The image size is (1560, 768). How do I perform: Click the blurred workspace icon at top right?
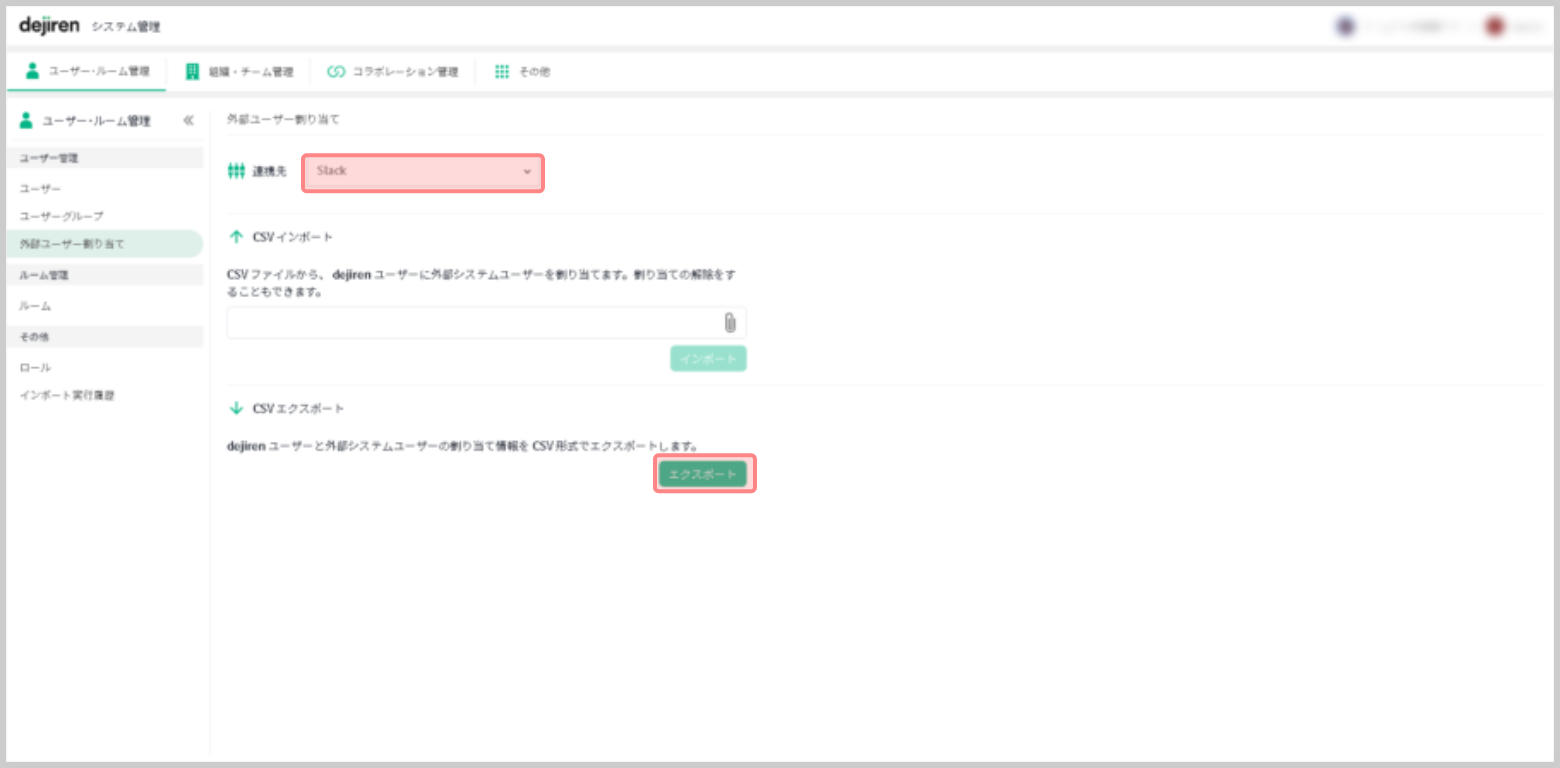tap(1345, 26)
